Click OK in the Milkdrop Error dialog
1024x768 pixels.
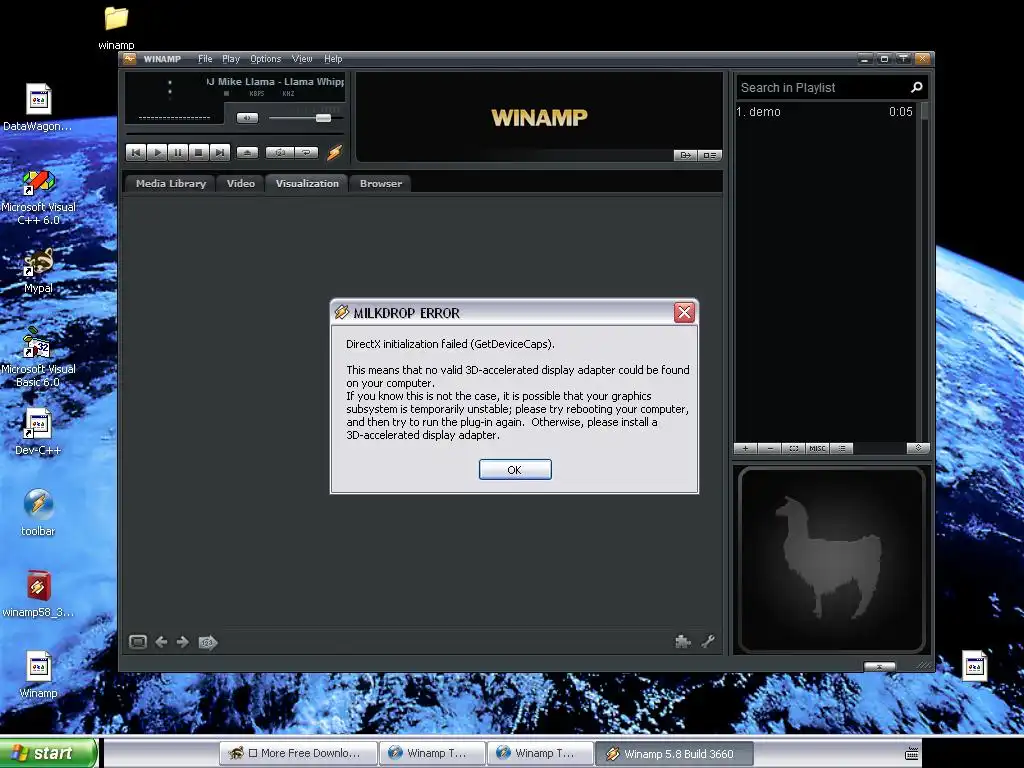pyautogui.click(x=515, y=470)
